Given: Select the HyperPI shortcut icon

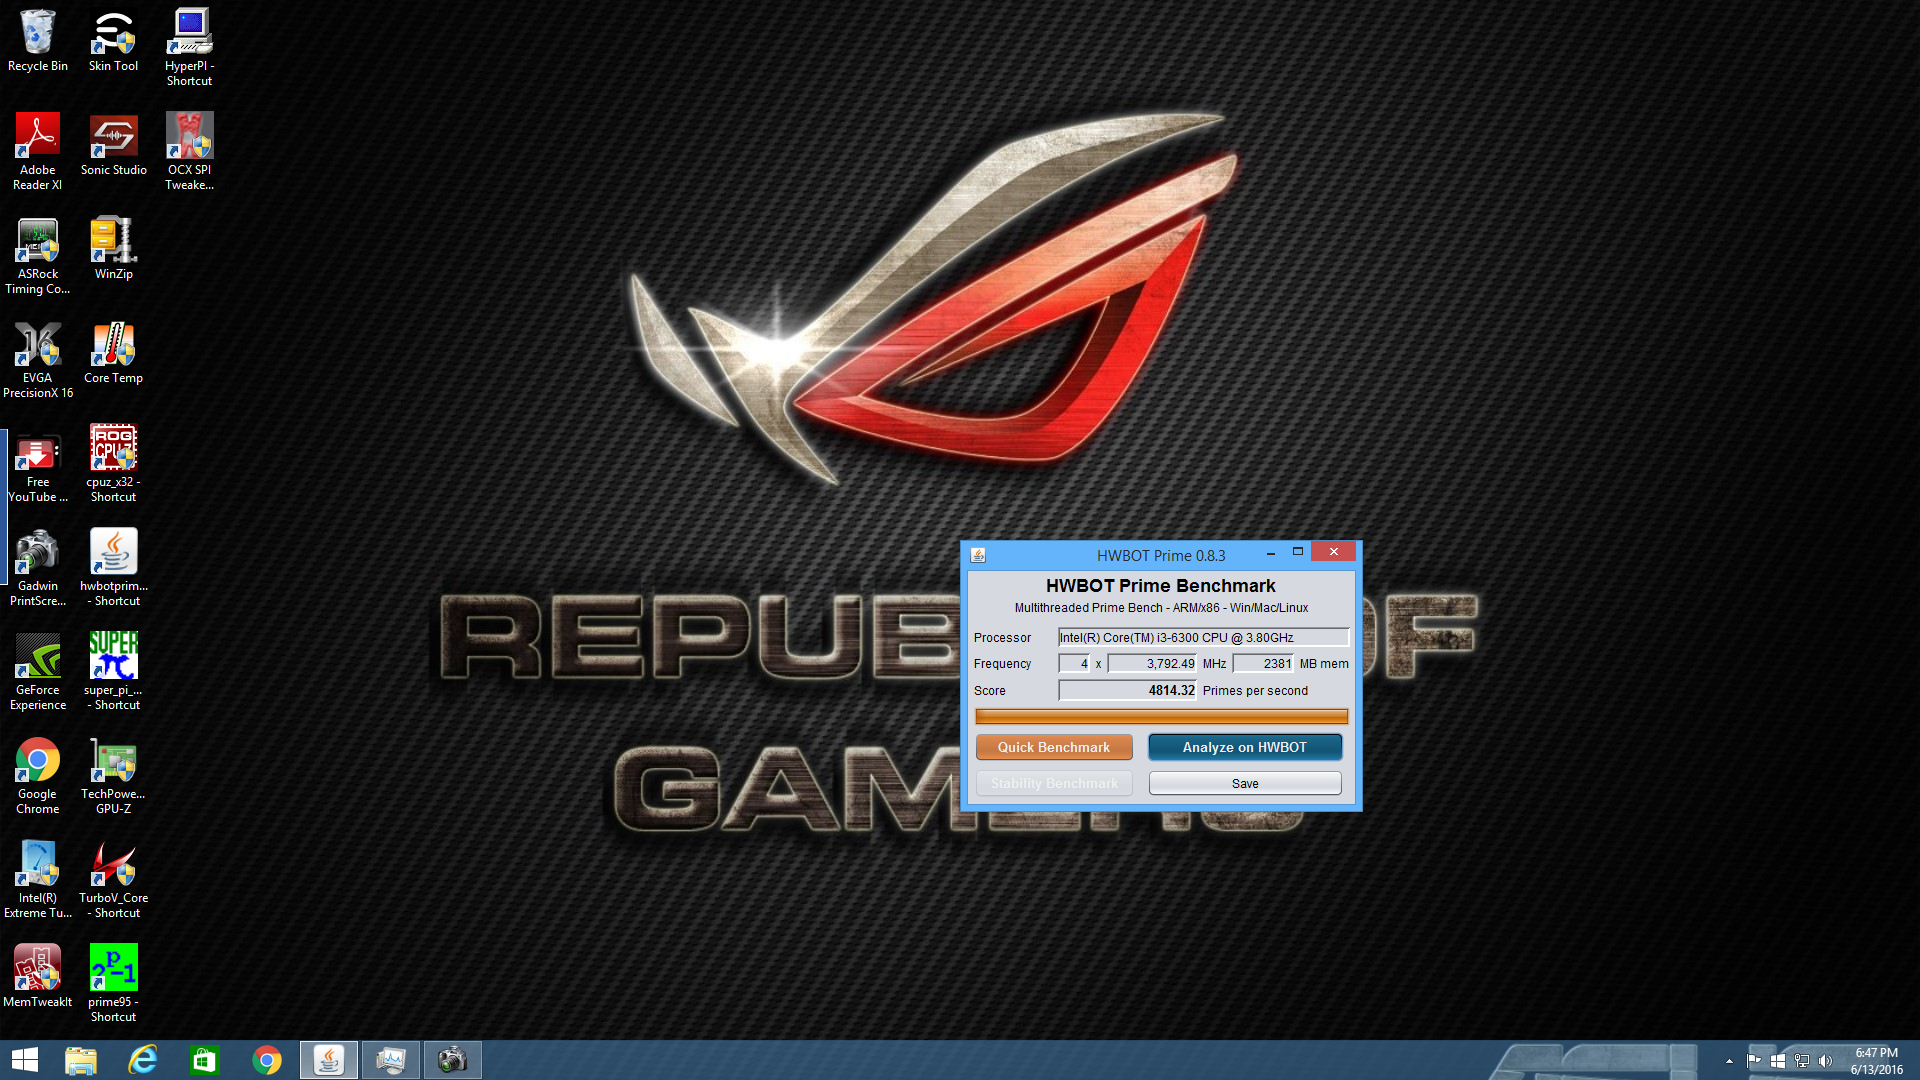Looking at the screenshot, I should pyautogui.click(x=189, y=47).
